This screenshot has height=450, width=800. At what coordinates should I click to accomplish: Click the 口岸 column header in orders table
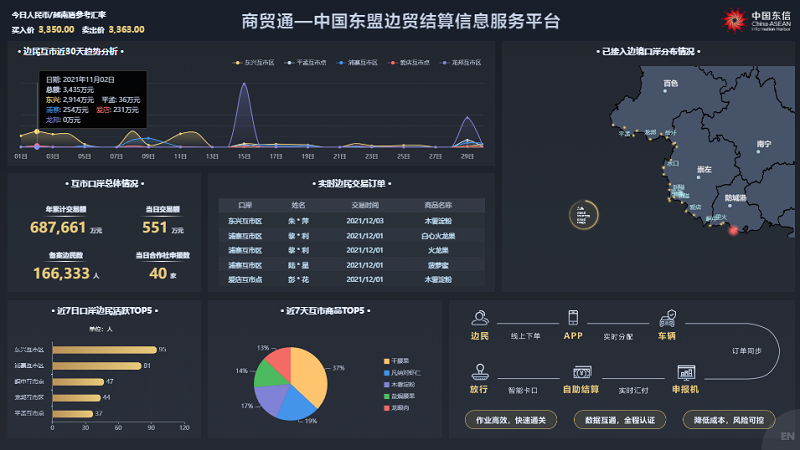click(245, 205)
